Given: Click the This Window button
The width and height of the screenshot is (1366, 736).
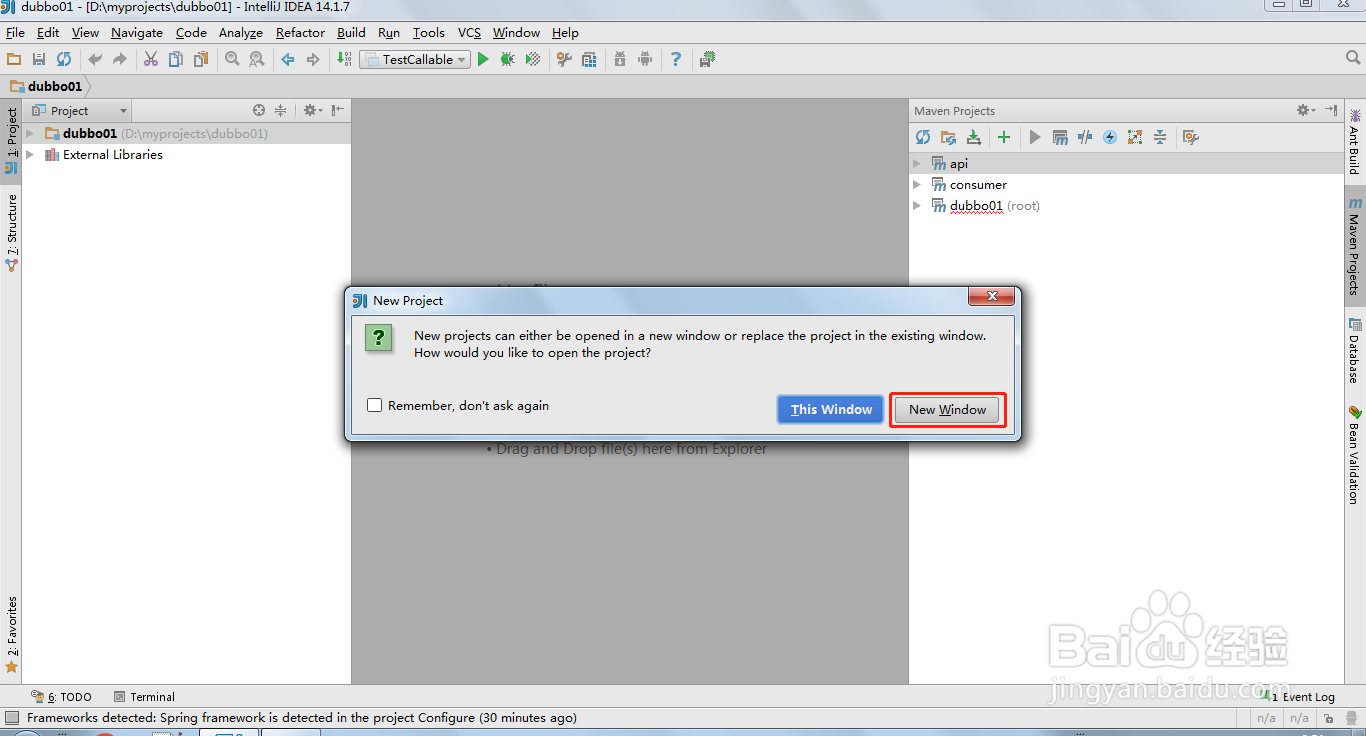Looking at the screenshot, I should click(x=831, y=409).
